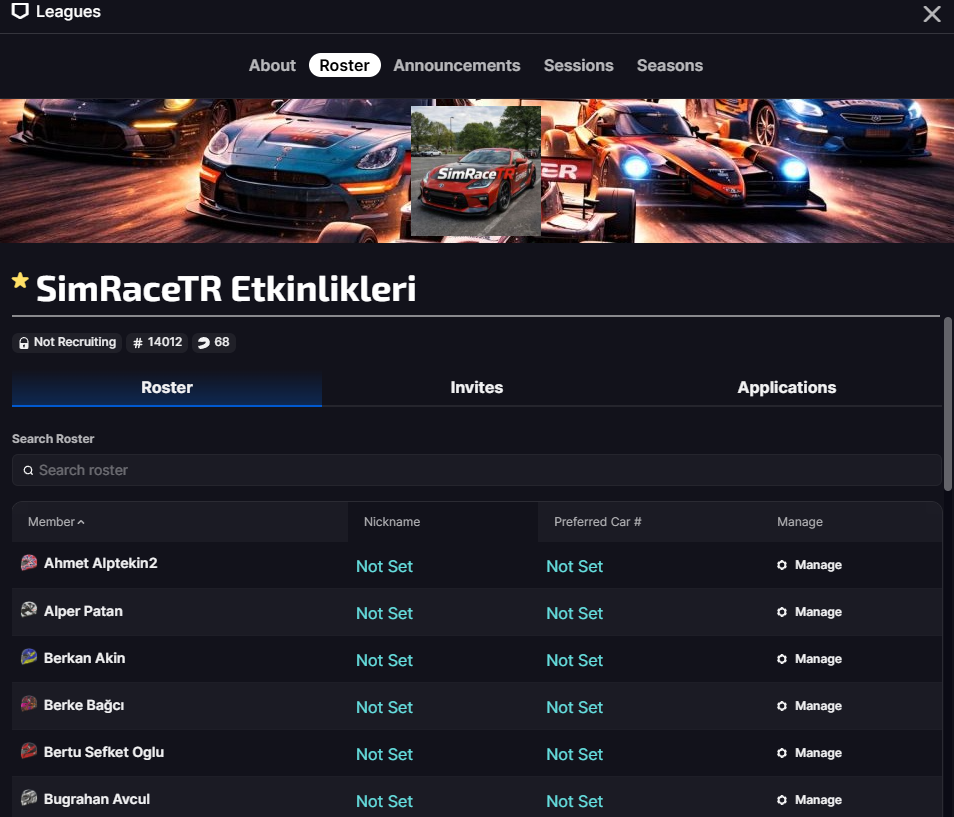The image size is (954, 817).
Task: Click the Not Recruiting lock badge
Action: click(67, 342)
